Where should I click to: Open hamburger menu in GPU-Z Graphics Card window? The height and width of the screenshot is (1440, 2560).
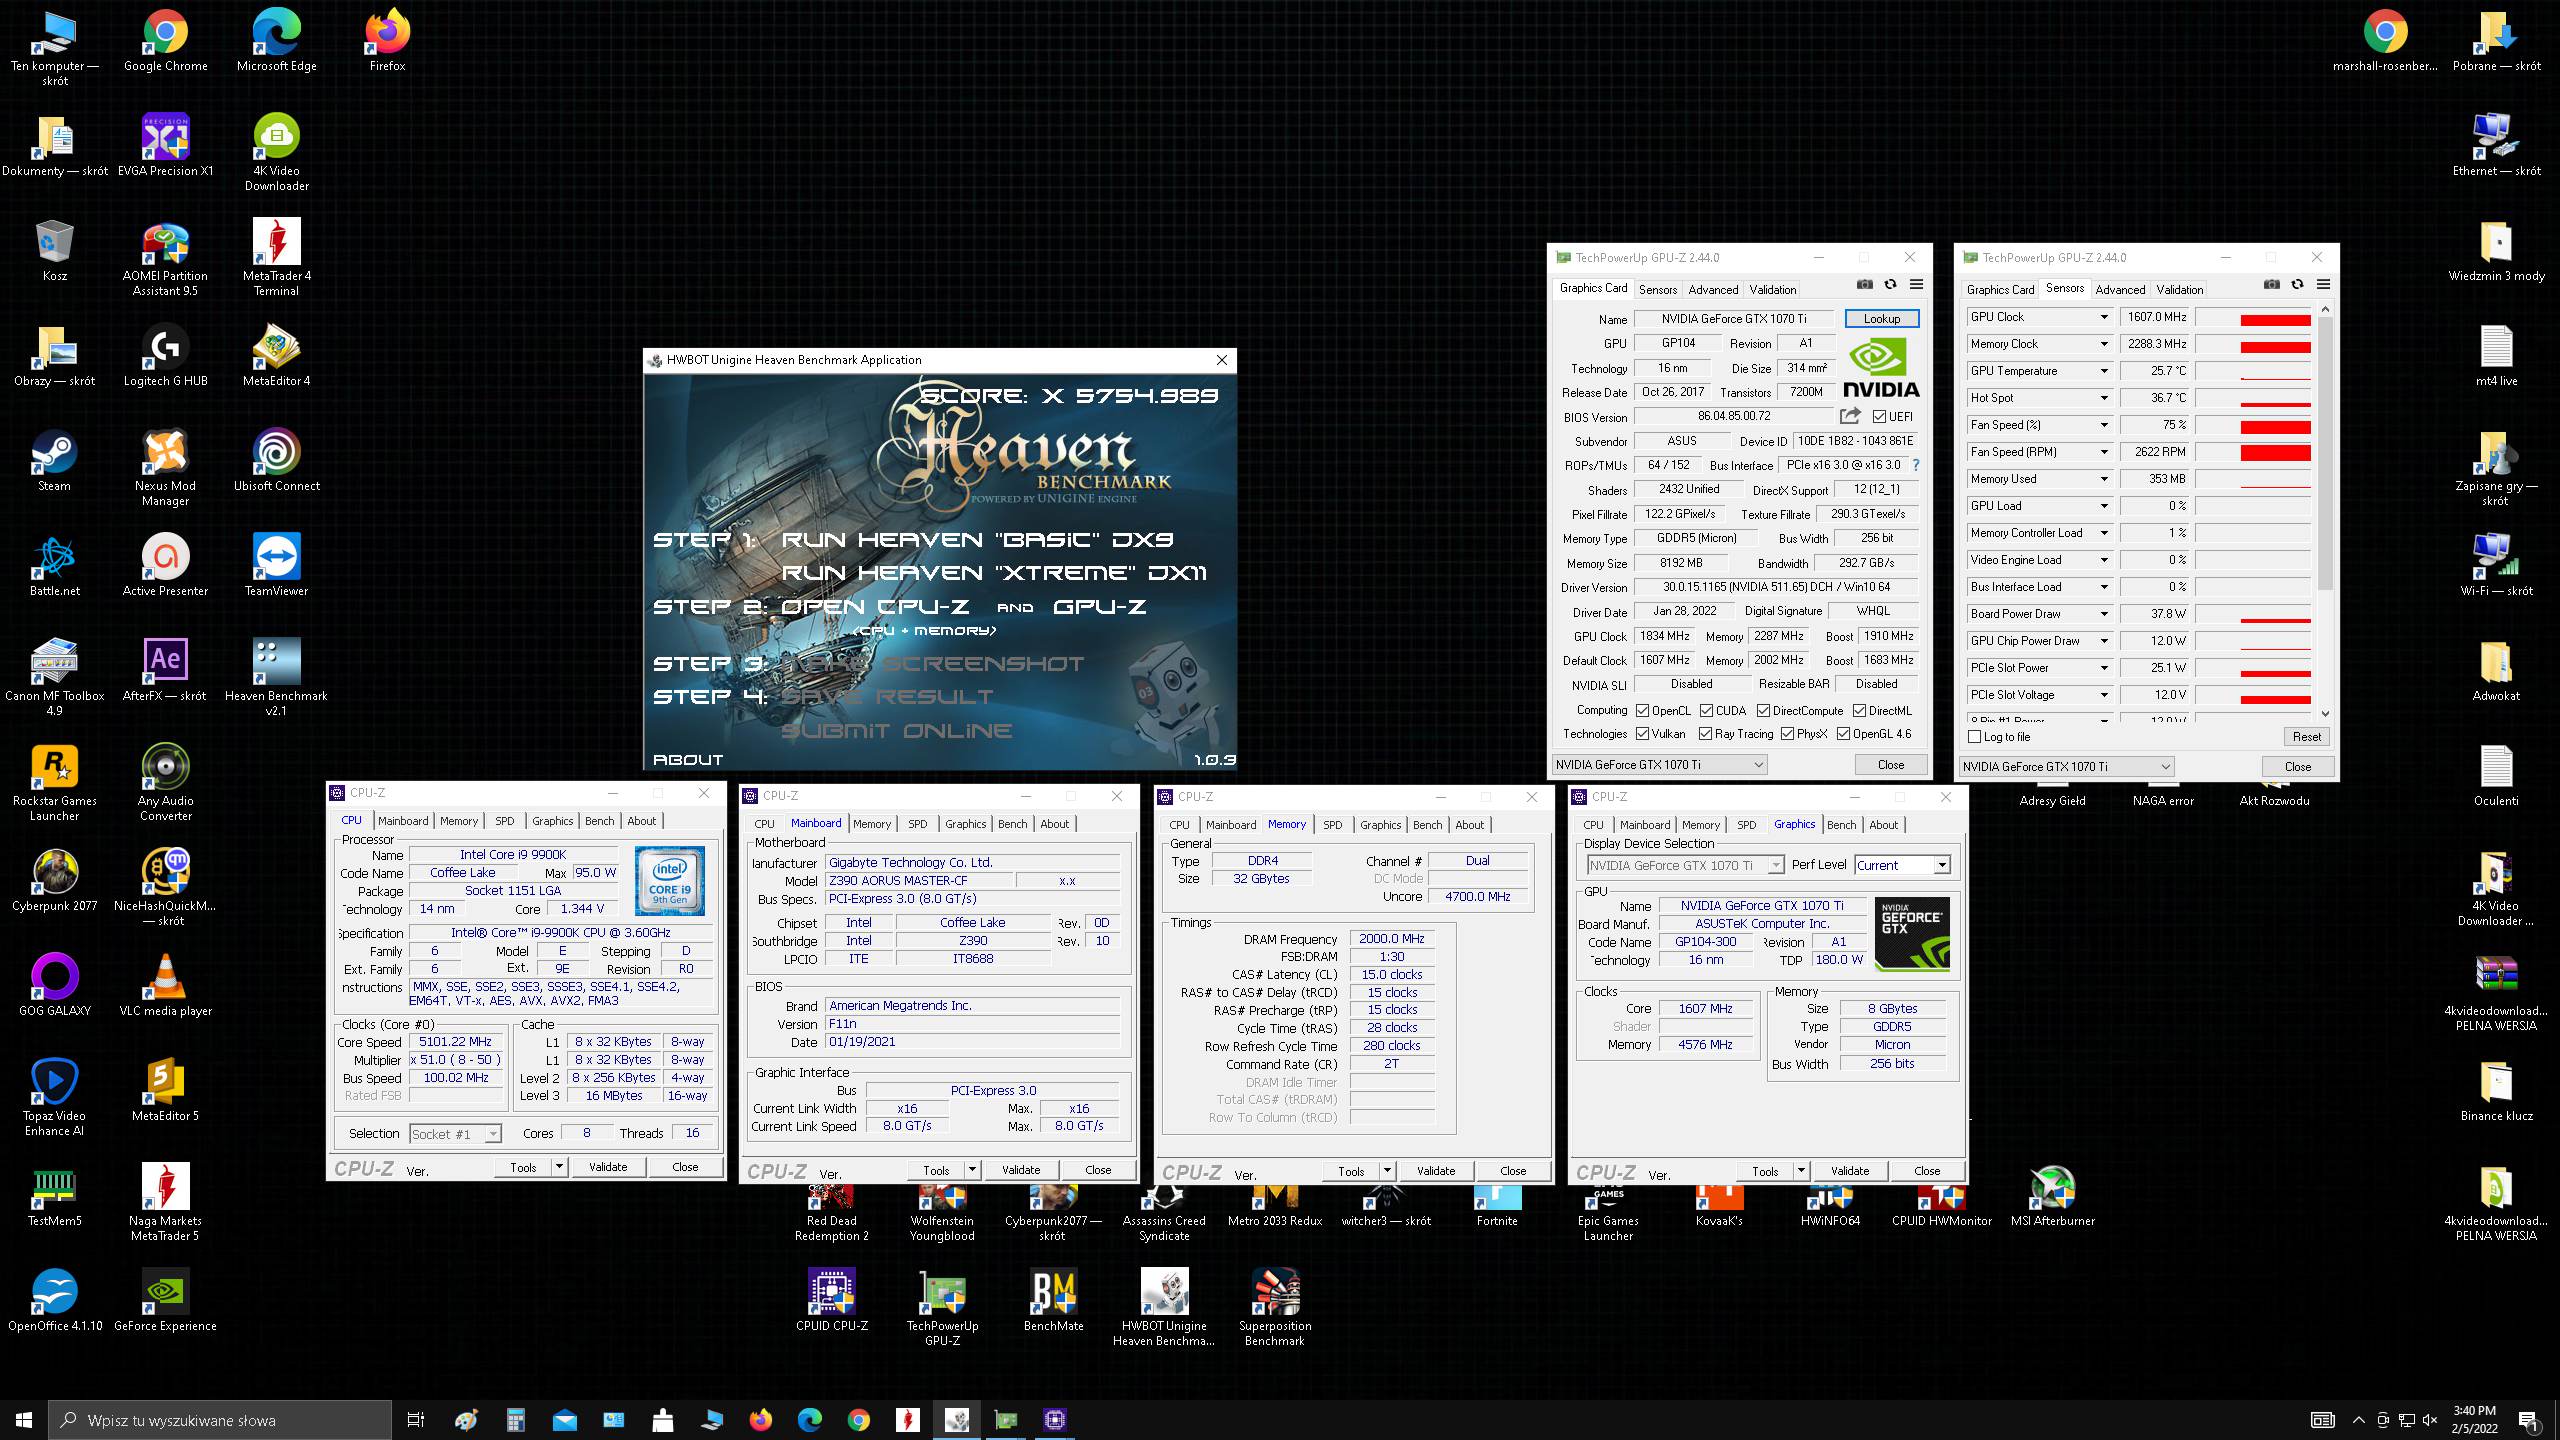point(1916,285)
